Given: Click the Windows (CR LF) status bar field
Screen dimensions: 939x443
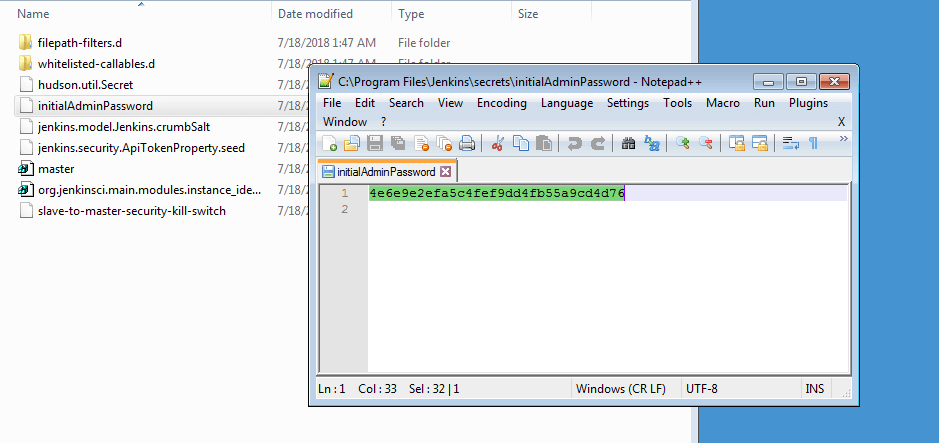Looking at the screenshot, I should (x=620, y=389).
